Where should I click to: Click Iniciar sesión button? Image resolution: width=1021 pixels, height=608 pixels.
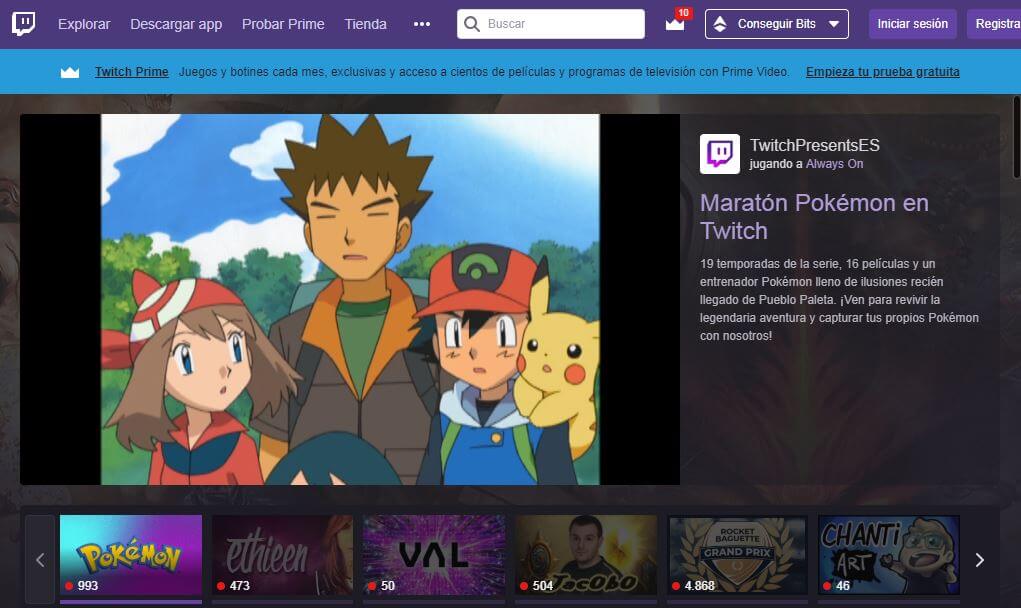coord(912,24)
